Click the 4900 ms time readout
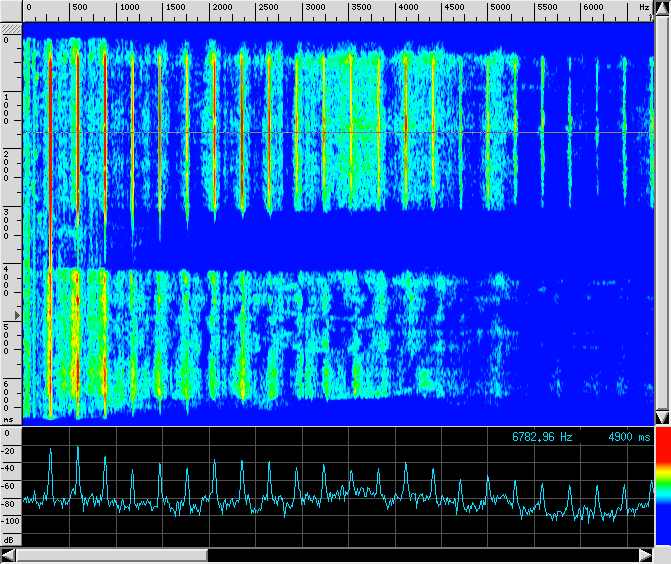Image resolution: width=671 pixels, height=564 pixels. [629, 438]
